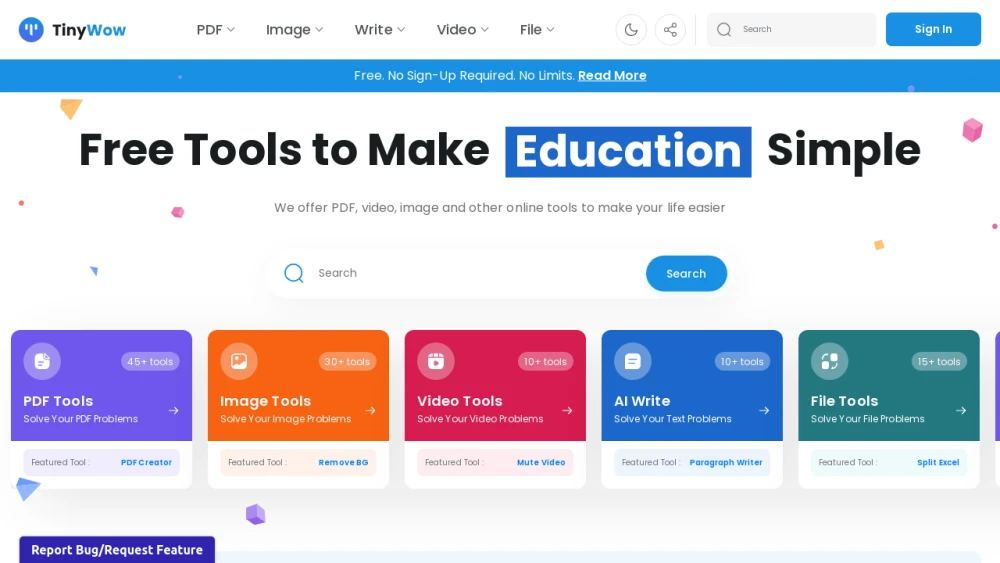Click the Video Tools card clapper icon

[x=436, y=361]
